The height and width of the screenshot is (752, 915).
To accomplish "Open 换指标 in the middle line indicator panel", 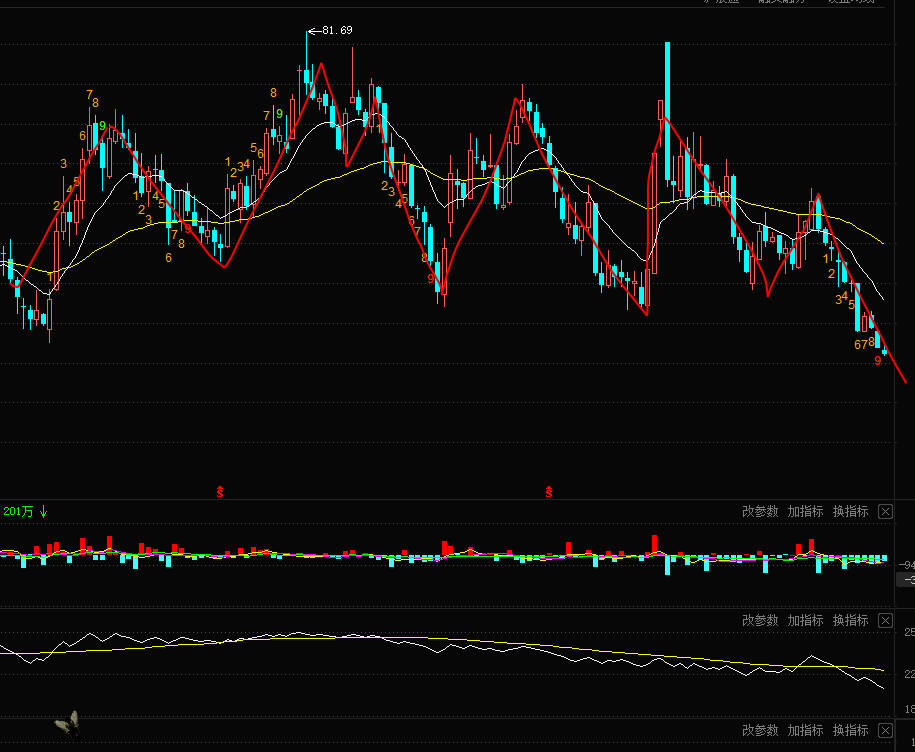I will [850, 620].
